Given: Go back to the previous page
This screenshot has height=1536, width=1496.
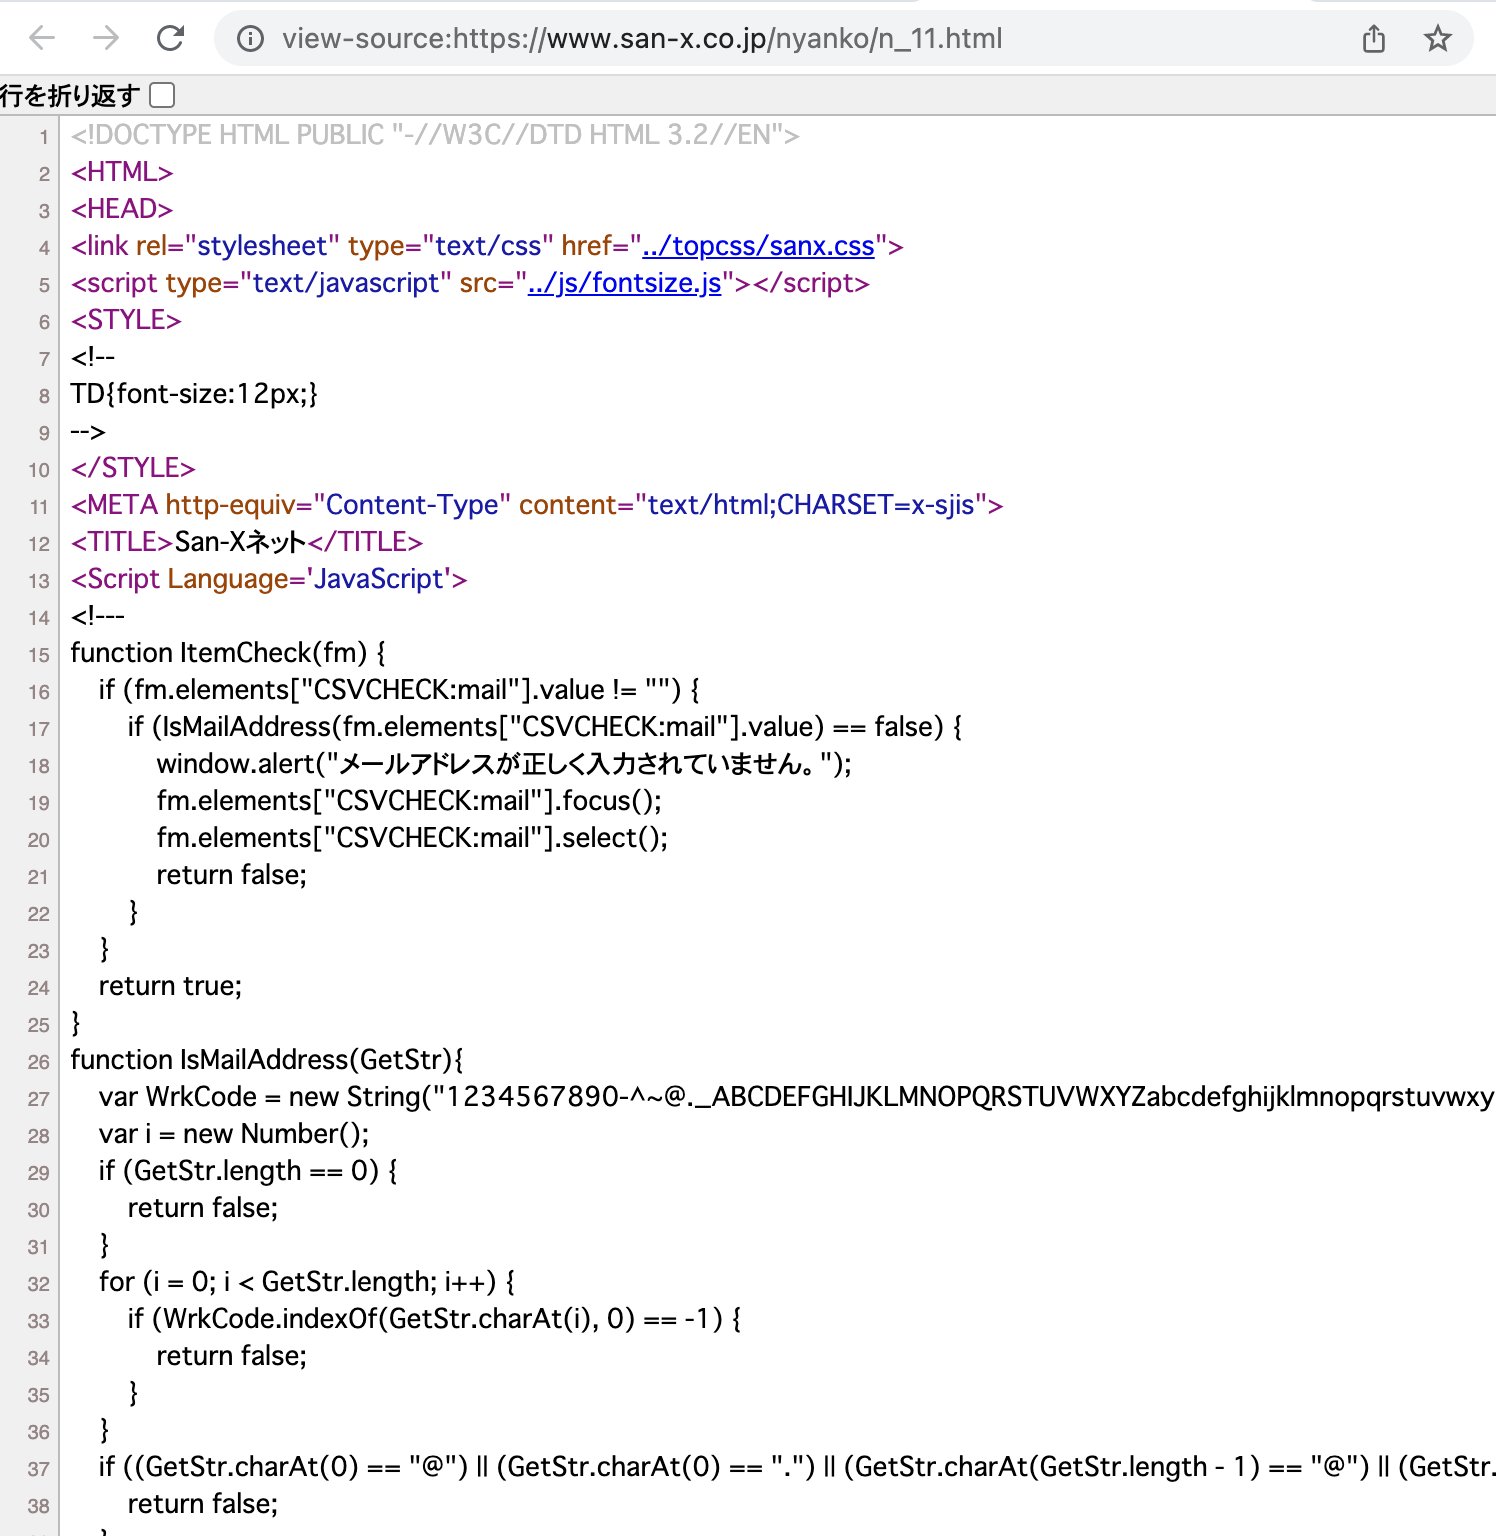Looking at the screenshot, I should point(42,38).
